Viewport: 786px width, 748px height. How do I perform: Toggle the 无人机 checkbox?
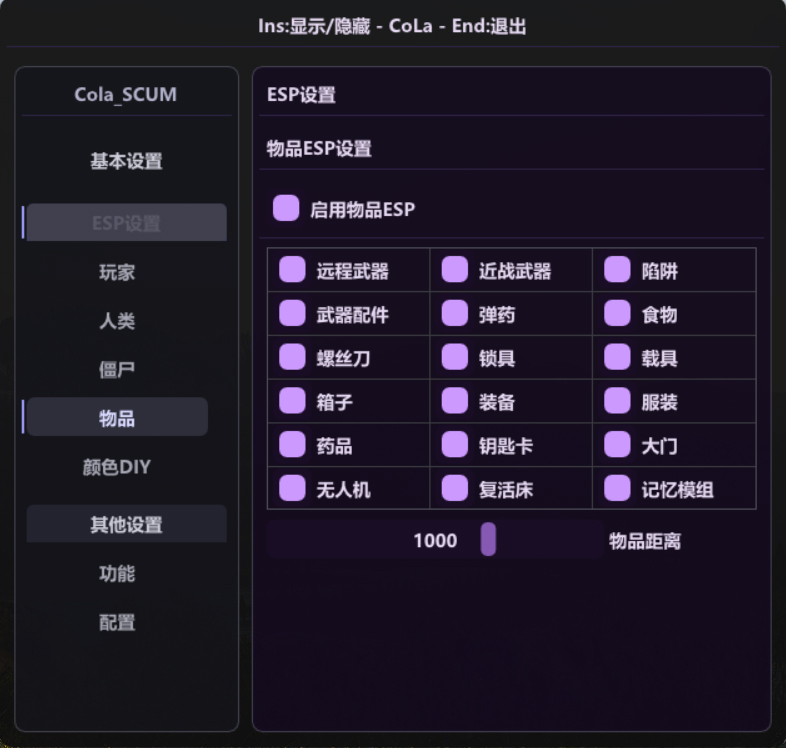pyautogui.click(x=292, y=488)
